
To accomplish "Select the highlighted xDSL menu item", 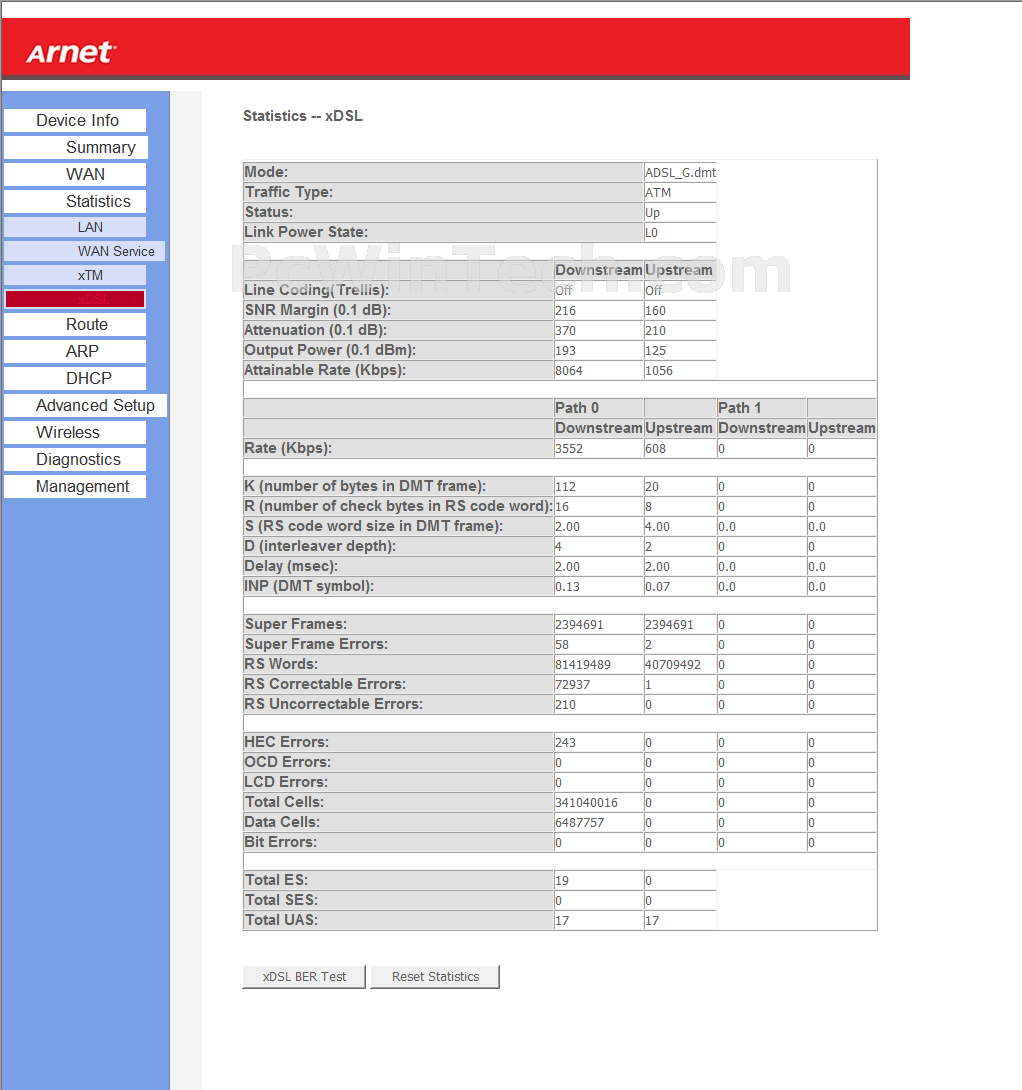I will pyautogui.click(x=75, y=299).
